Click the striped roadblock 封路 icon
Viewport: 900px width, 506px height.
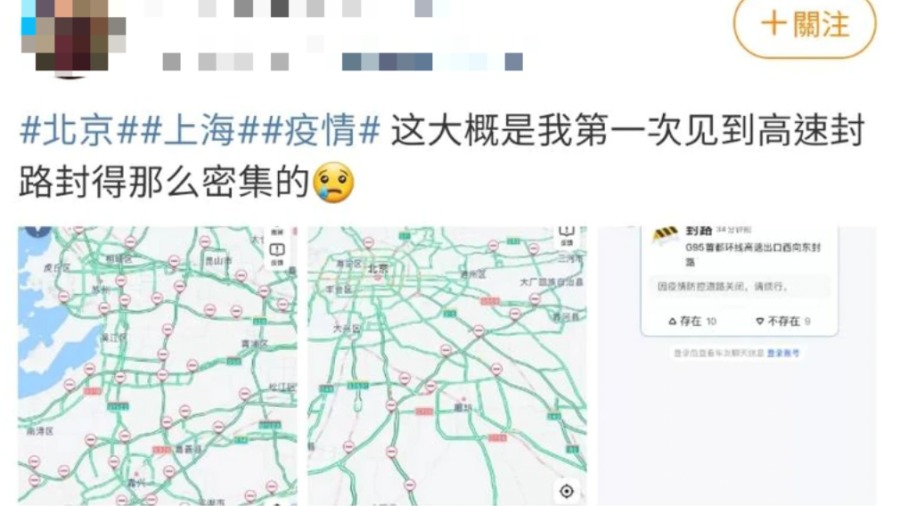click(x=665, y=234)
